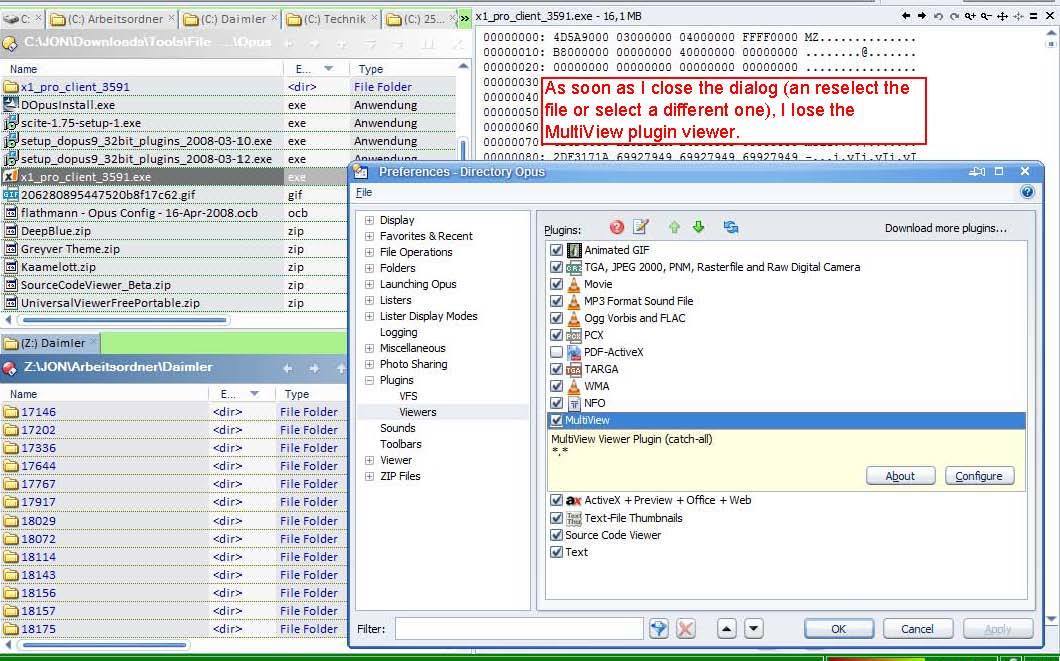Uncheck the ActiveX + Preview + Office + Web checkbox
Screen dimensions: 1060x661
point(556,500)
